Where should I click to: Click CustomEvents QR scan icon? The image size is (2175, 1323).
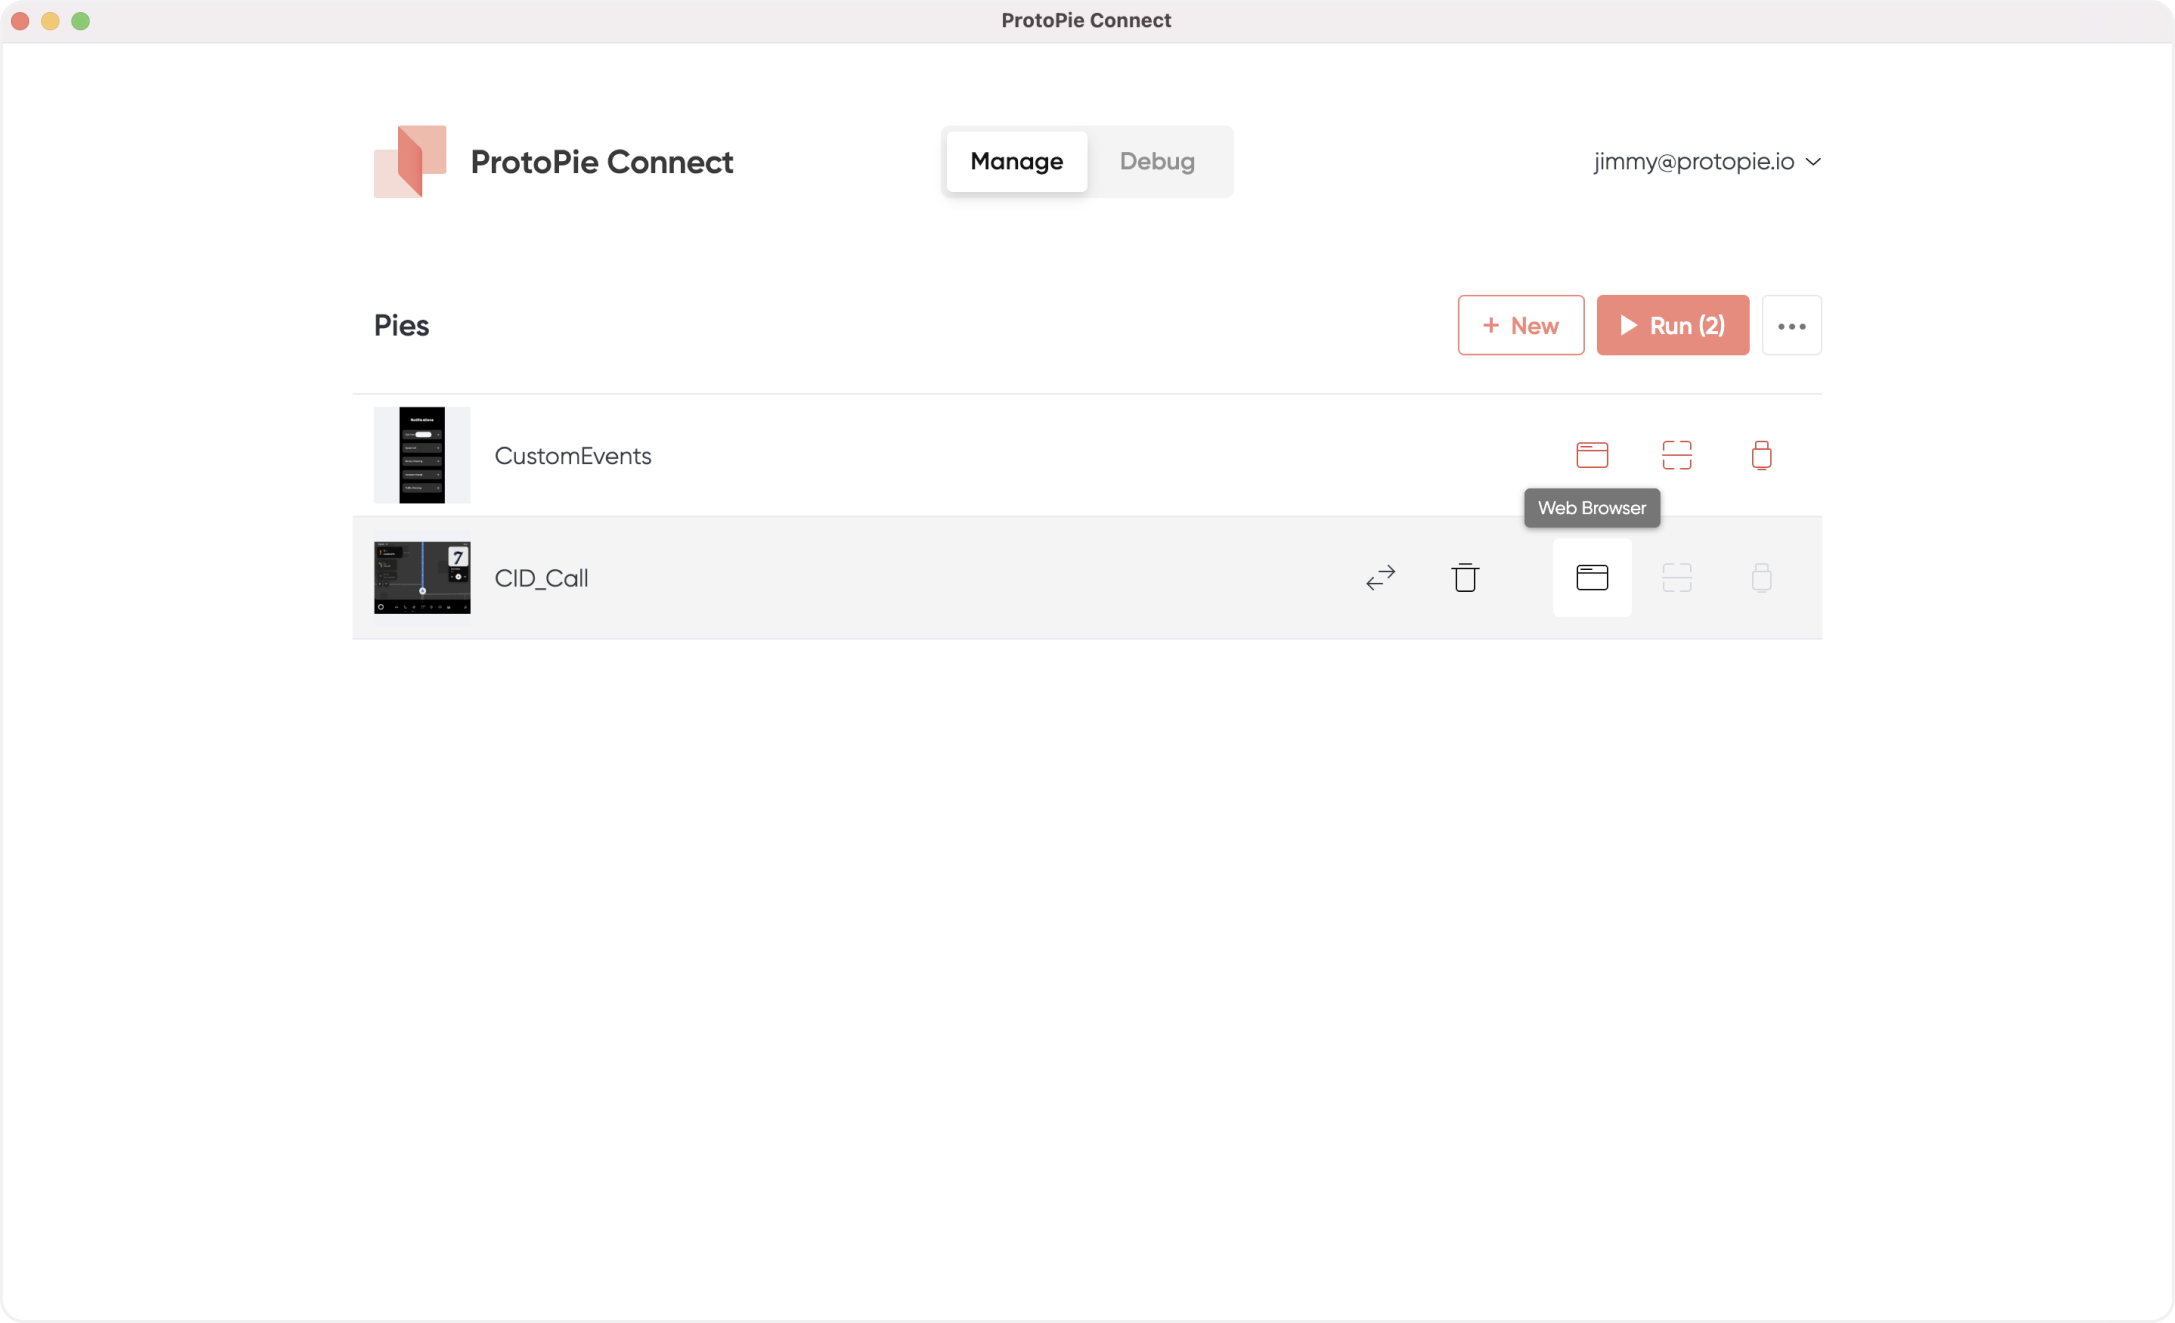point(1677,455)
